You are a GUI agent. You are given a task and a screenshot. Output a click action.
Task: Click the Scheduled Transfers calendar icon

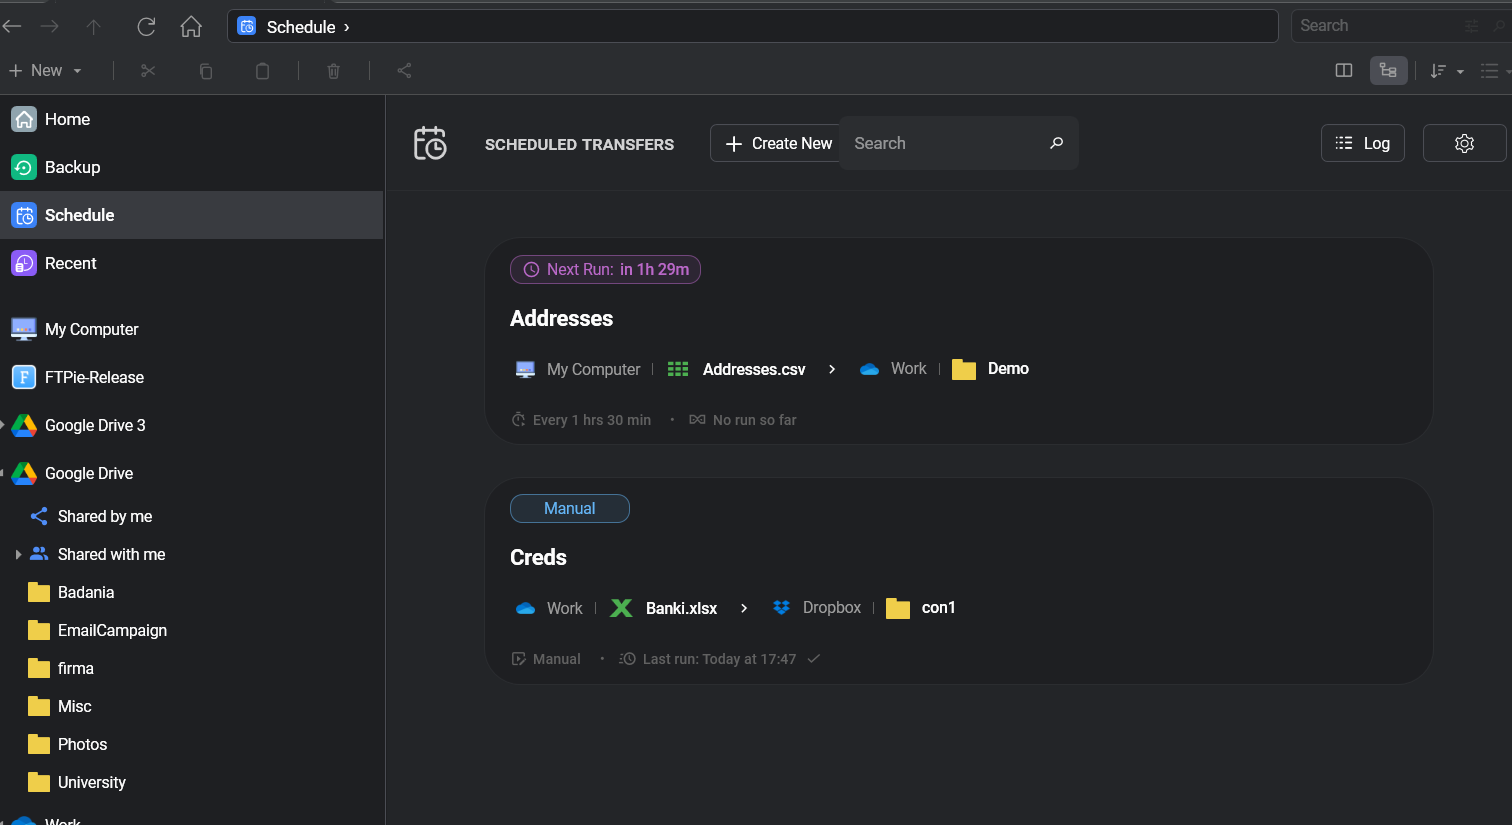(430, 143)
